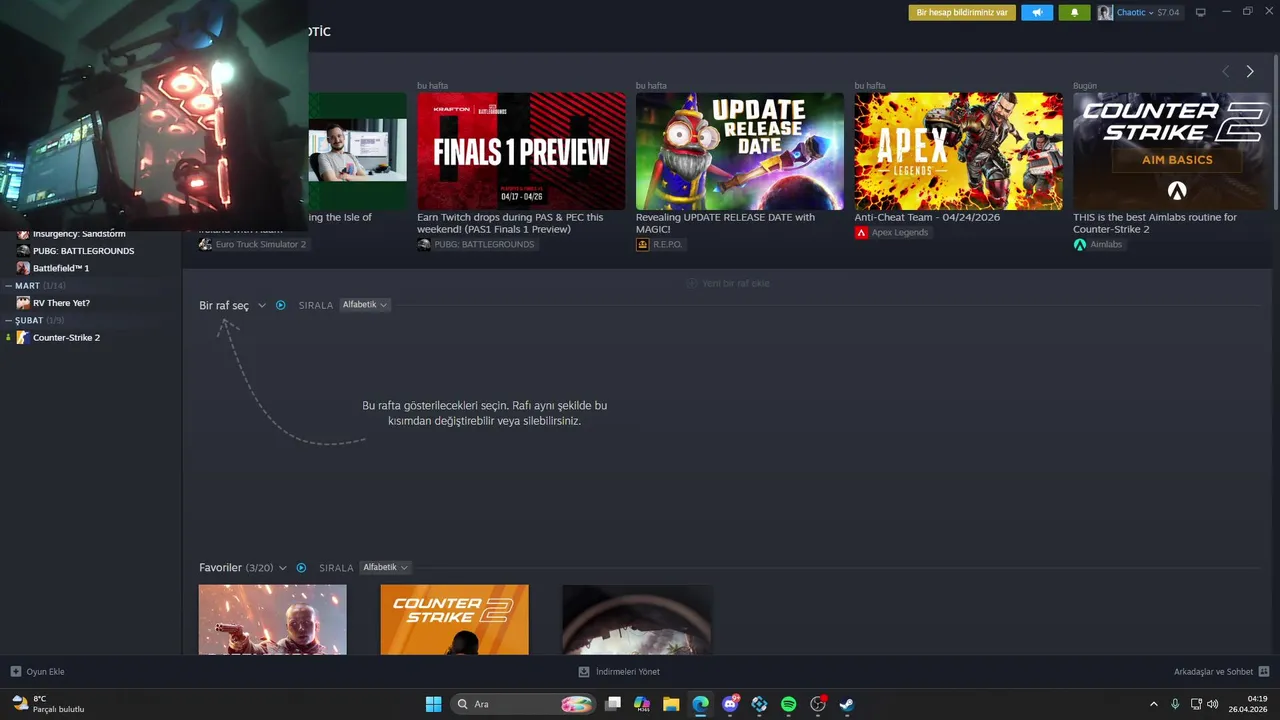The width and height of the screenshot is (1280, 720).
Task: Click the R.E.P.O. game icon
Action: click(x=642, y=244)
